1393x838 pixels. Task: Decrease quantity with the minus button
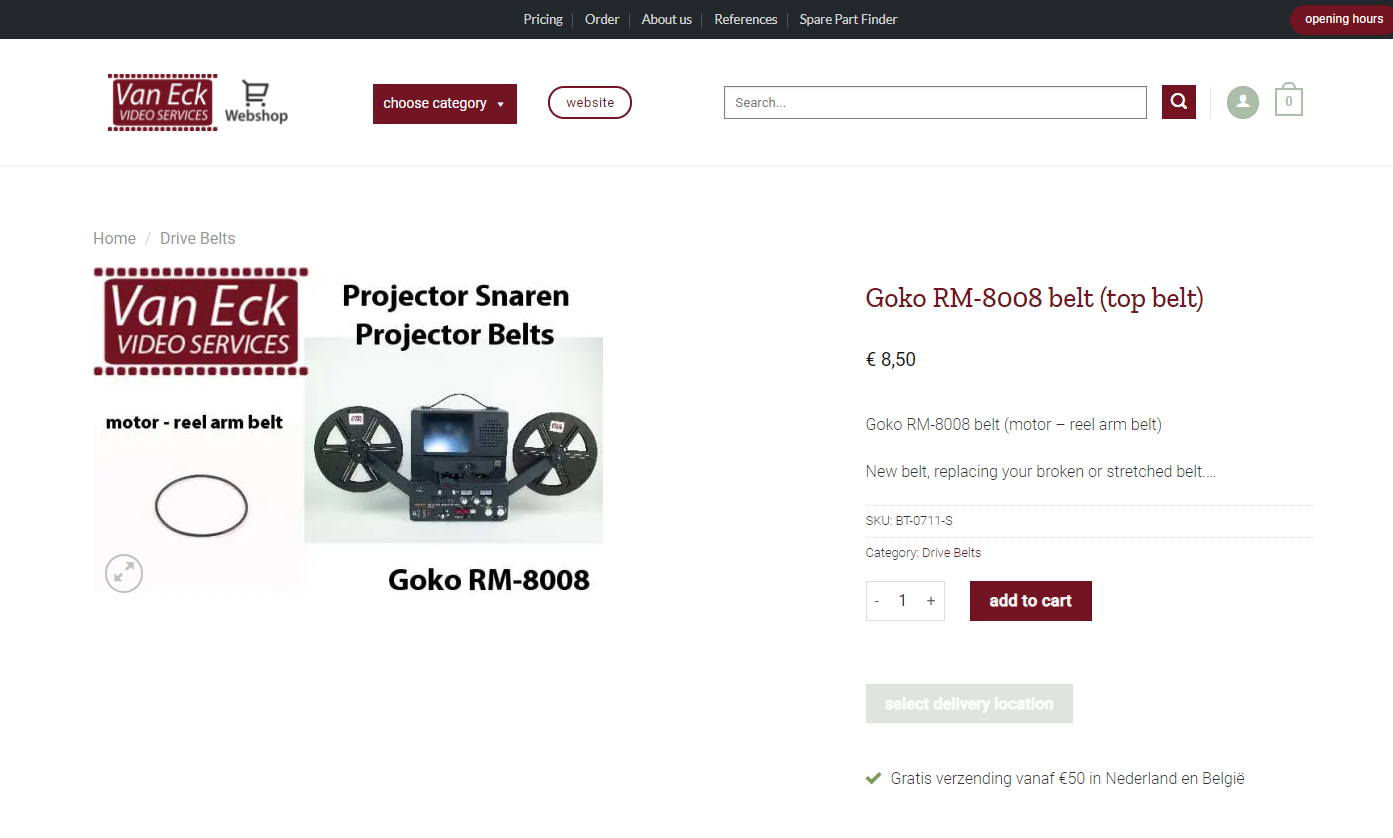[x=877, y=601]
